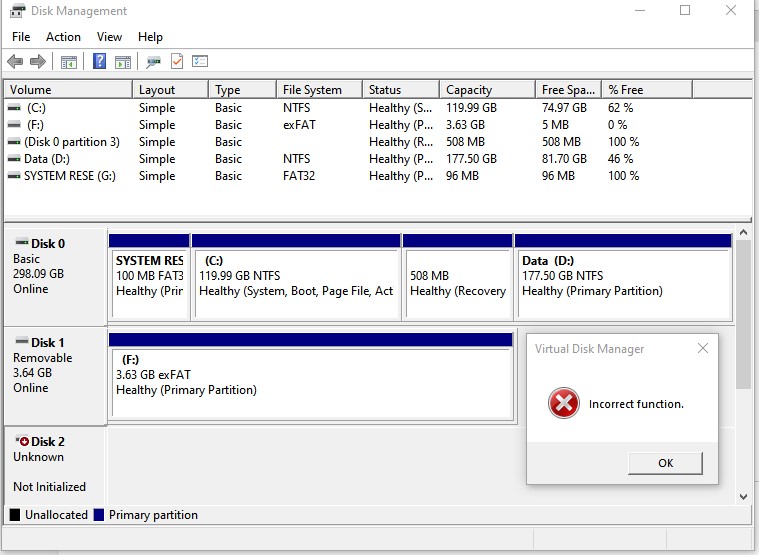Image resolution: width=759 pixels, height=555 pixels.
Task: Sort by the Free Space column header
Action: click(569, 90)
